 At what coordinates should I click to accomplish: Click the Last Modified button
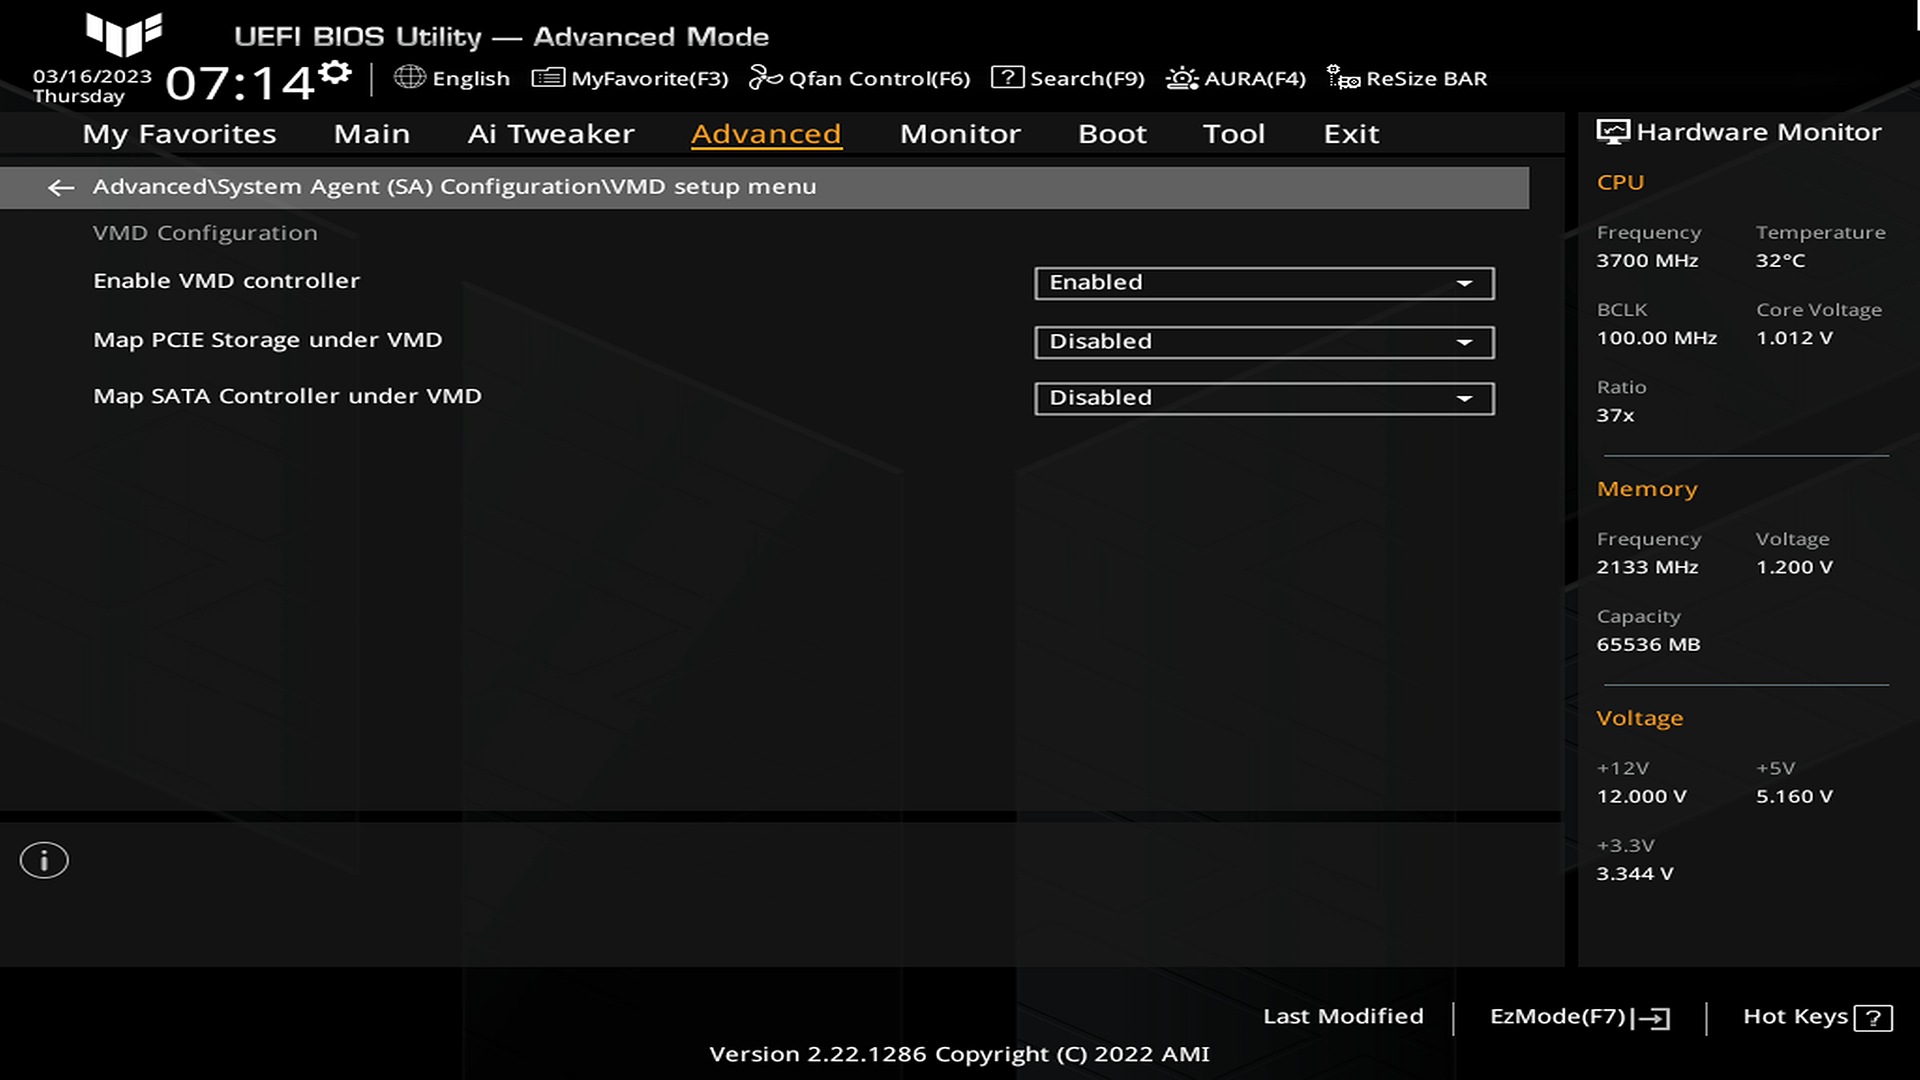pos(1344,1015)
